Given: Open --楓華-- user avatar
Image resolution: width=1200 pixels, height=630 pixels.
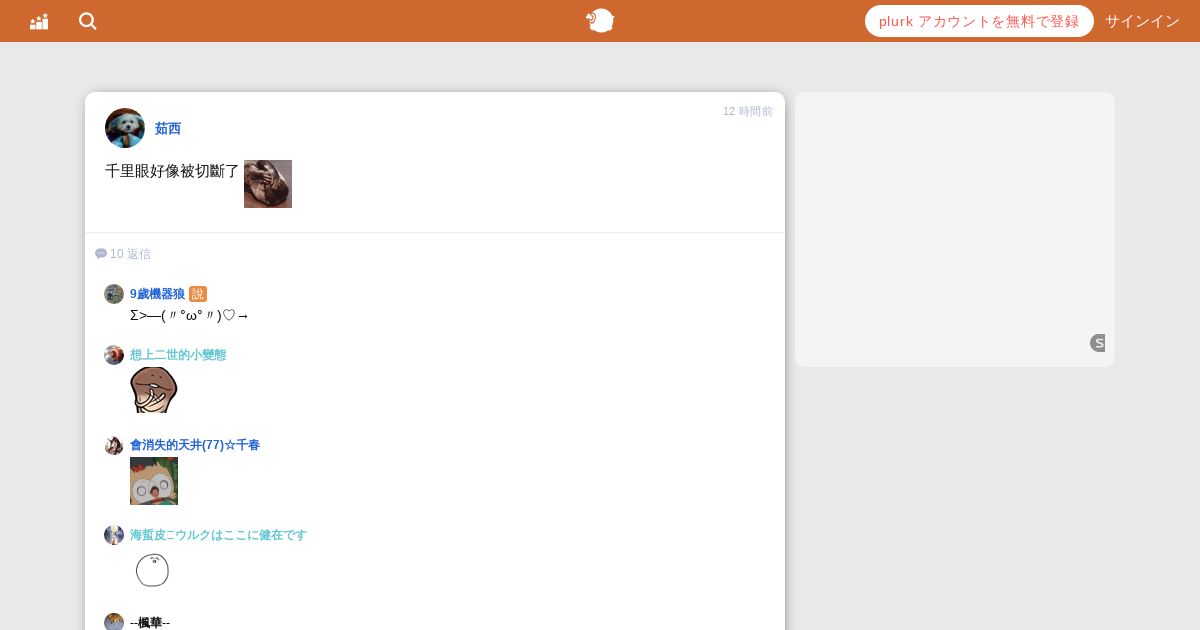Looking at the screenshot, I should (114, 622).
